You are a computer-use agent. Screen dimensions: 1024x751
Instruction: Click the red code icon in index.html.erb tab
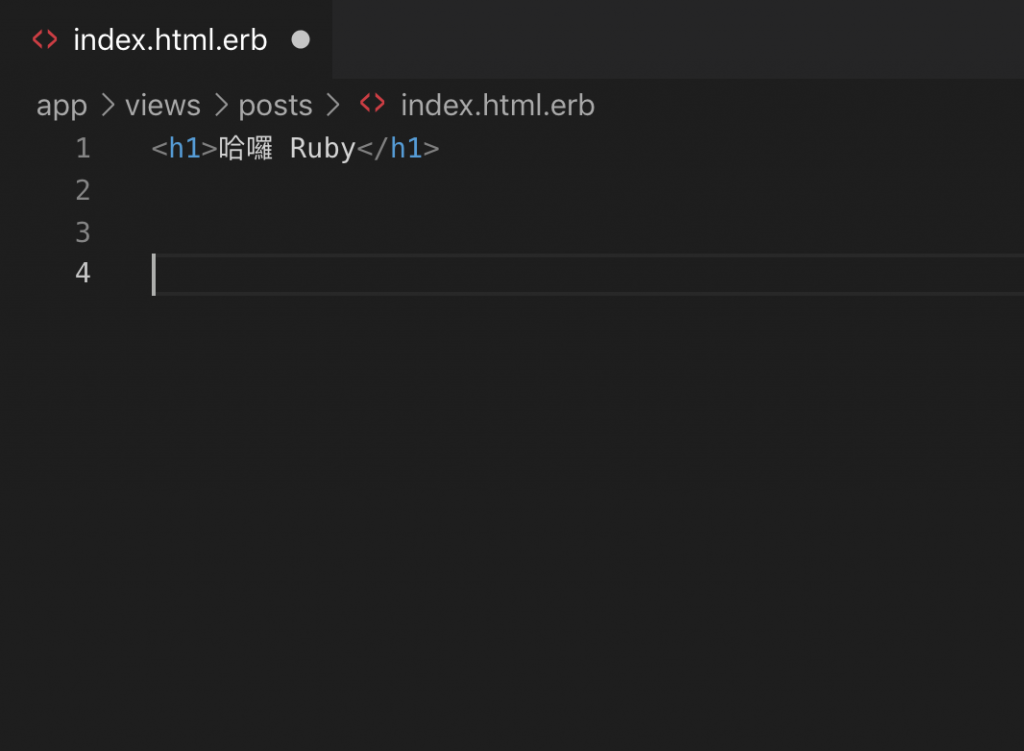[x=44, y=40]
